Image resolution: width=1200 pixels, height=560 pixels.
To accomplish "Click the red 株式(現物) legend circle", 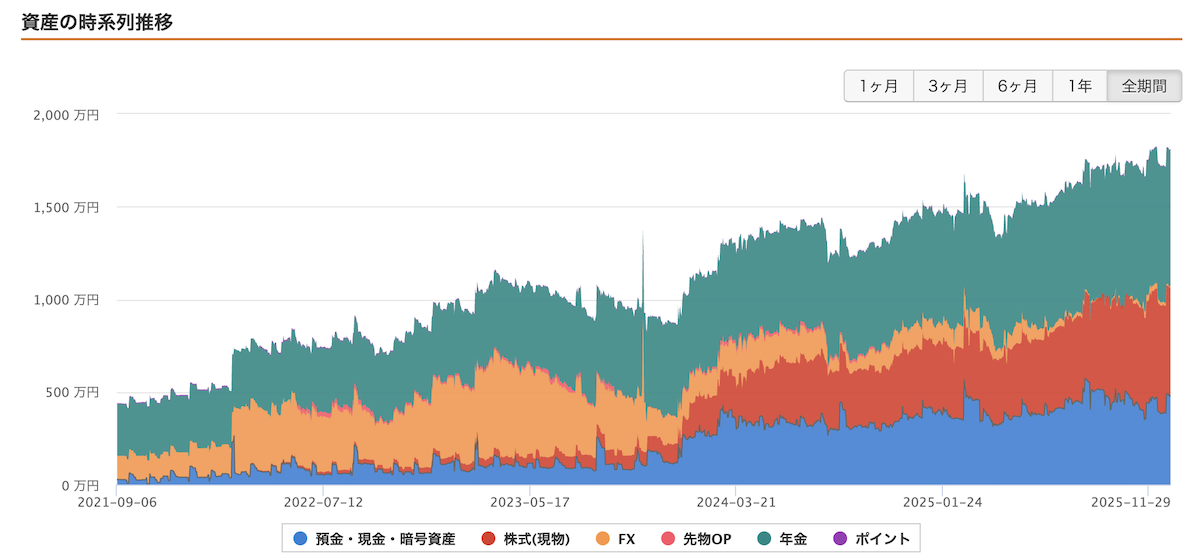I will [x=489, y=539].
